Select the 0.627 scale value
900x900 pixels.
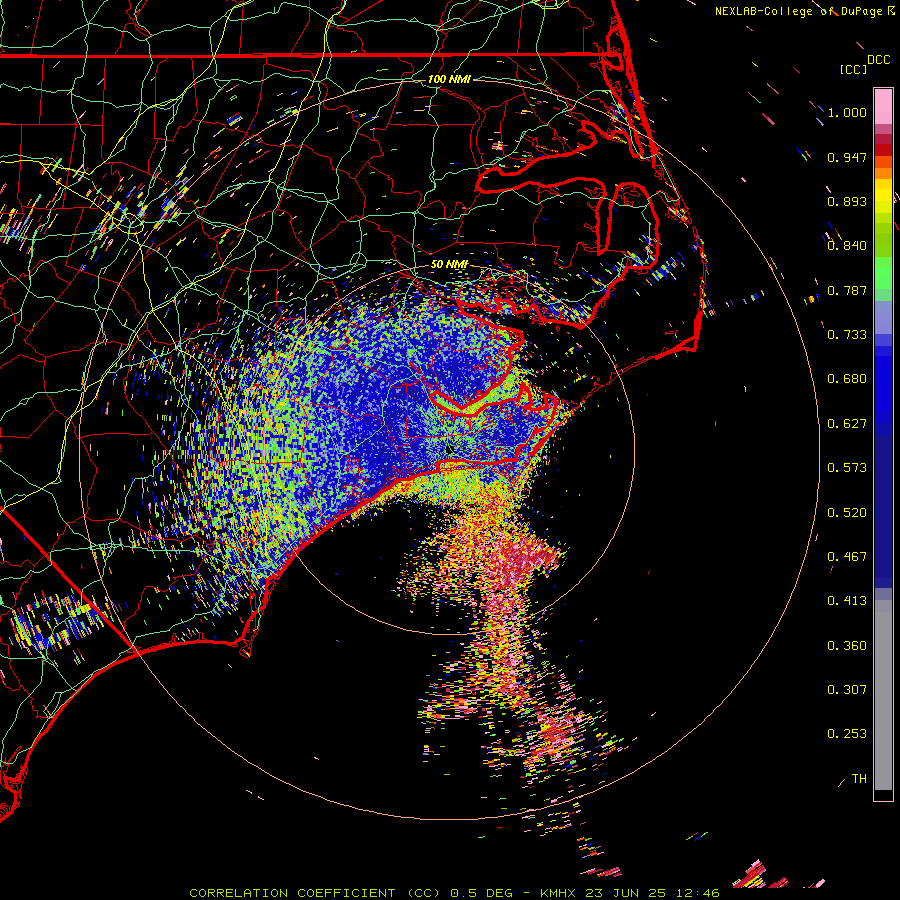[x=847, y=424]
